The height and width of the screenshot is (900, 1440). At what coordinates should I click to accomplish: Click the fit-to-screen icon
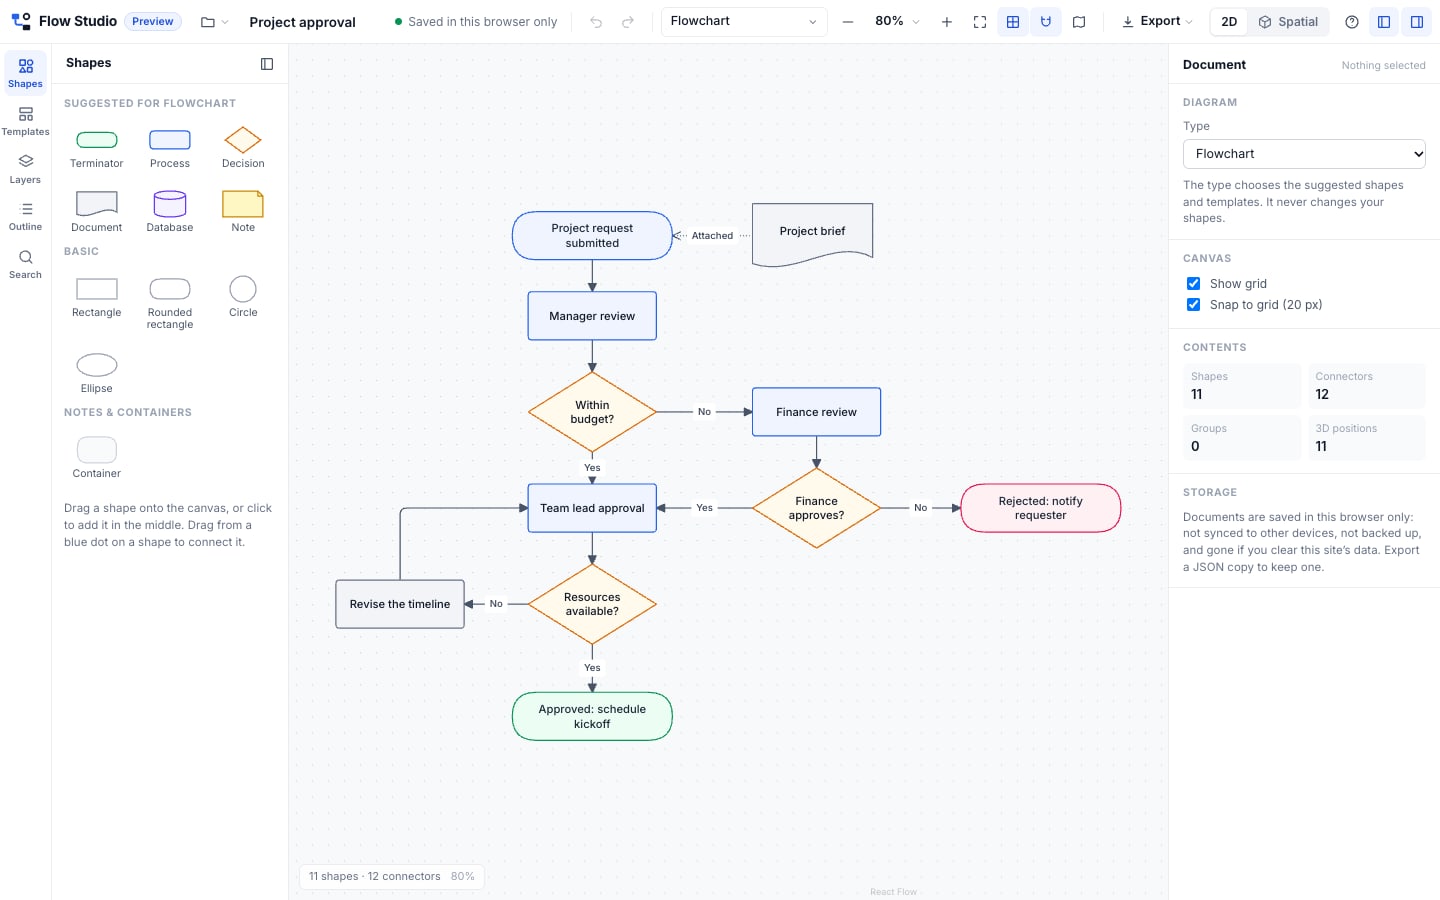(x=980, y=22)
